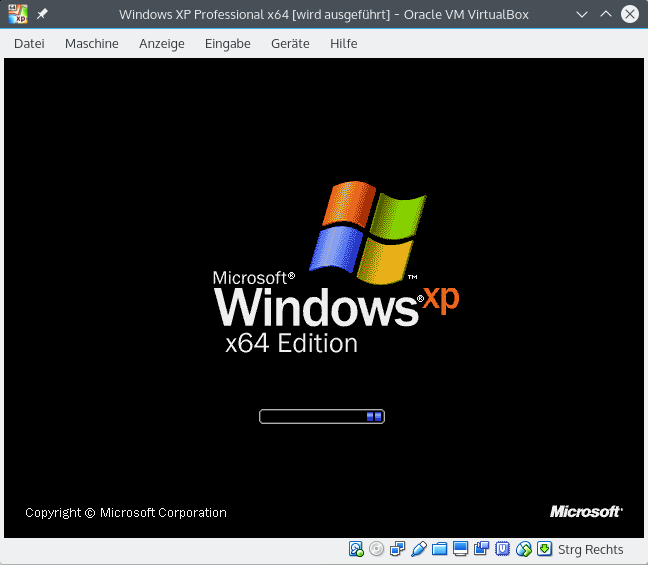
Task: Click the recording status icon
Action: pyautogui.click(x=482, y=549)
